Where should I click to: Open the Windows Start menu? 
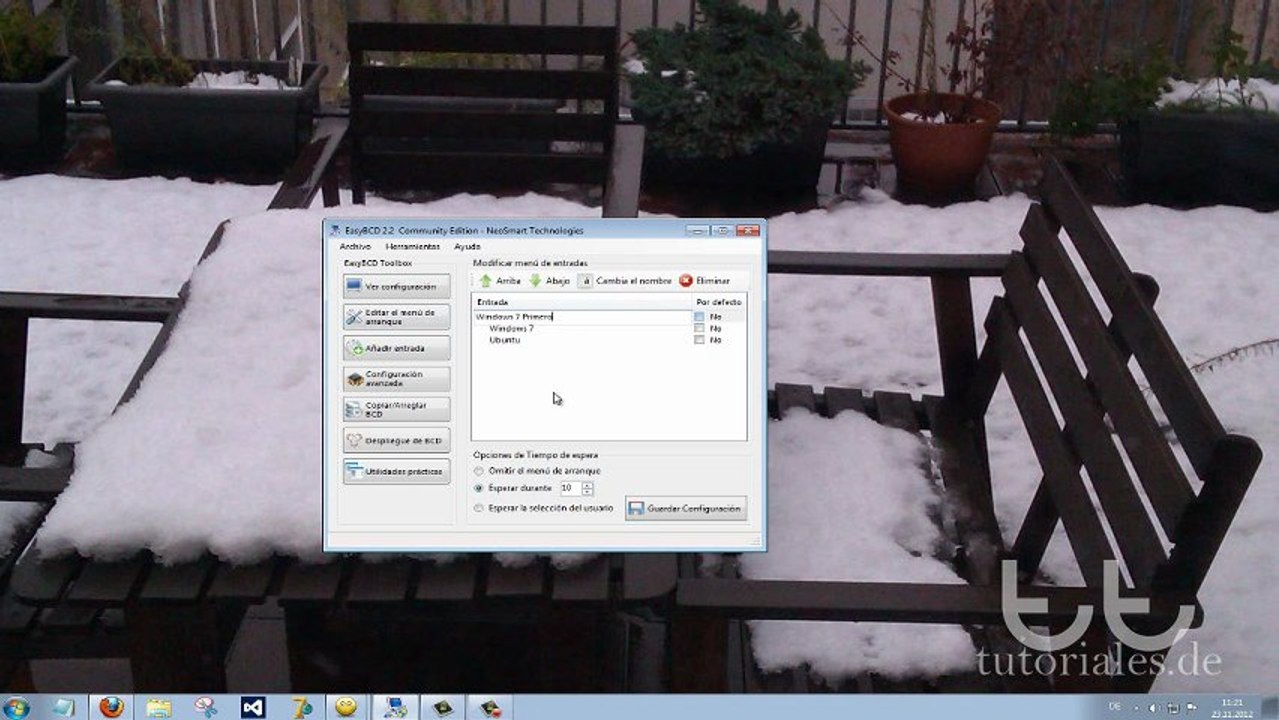[x=16, y=707]
